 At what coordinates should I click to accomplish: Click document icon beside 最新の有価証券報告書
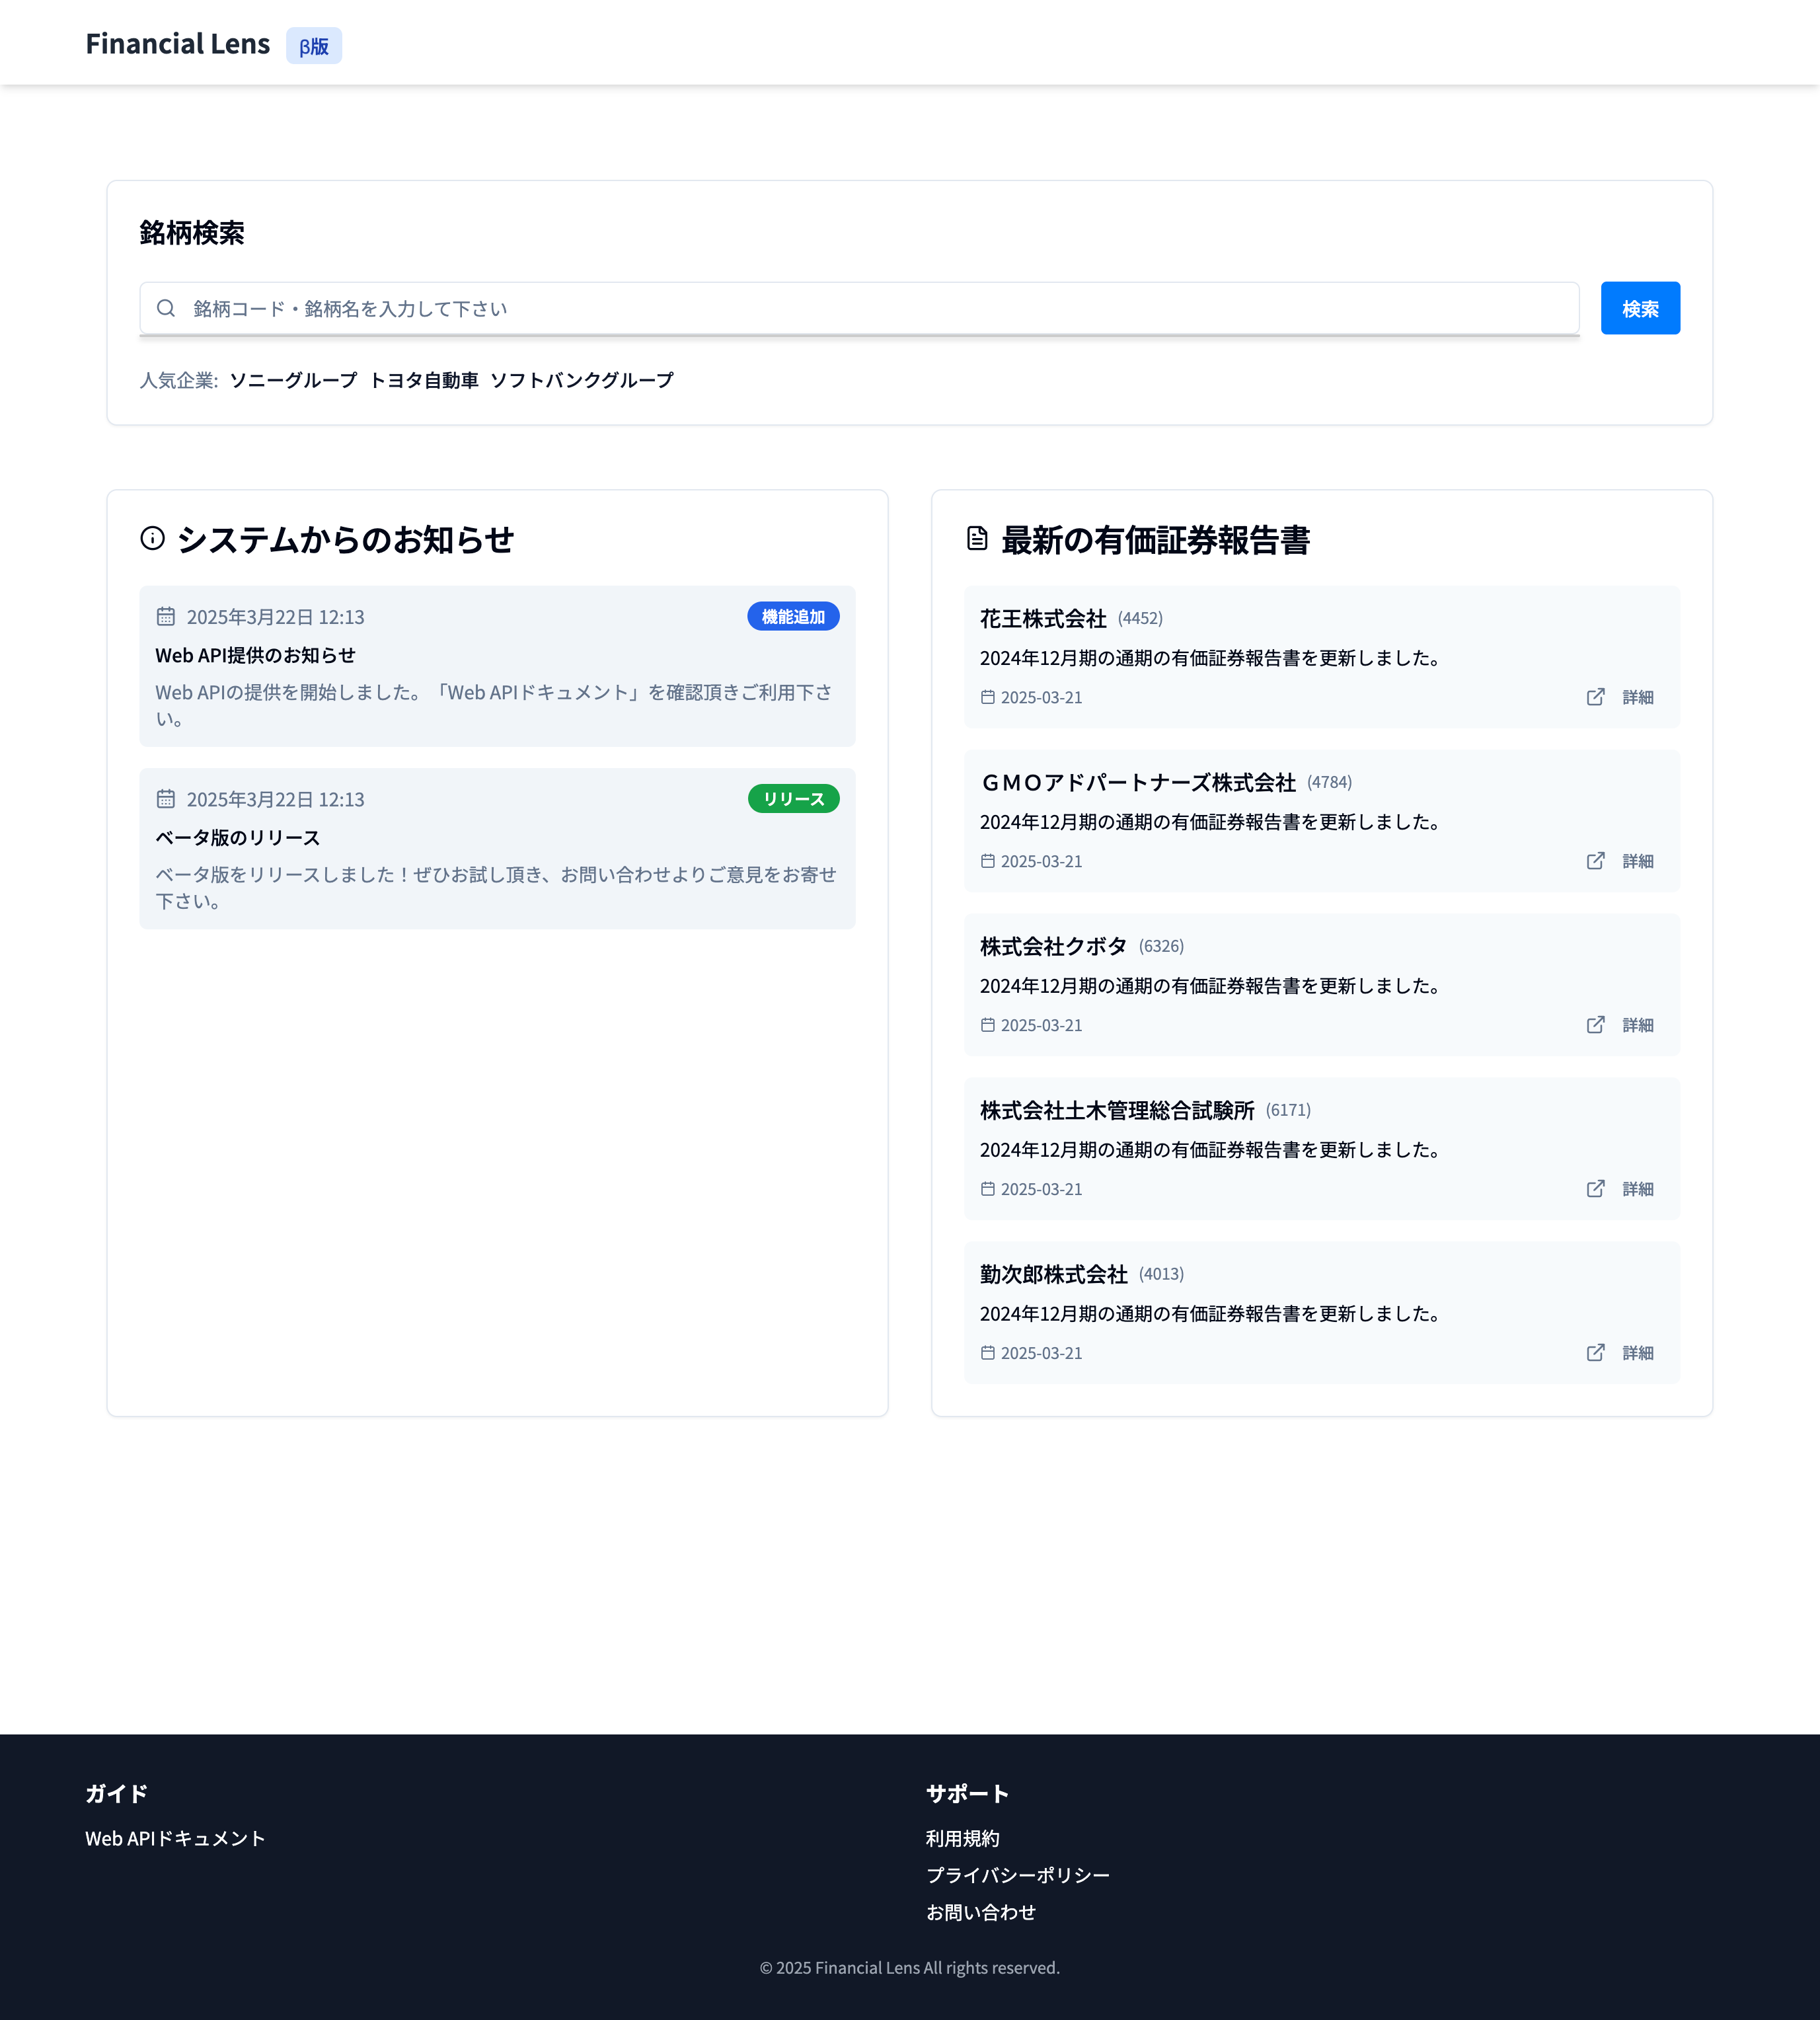pyautogui.click(x=977, y=539)
